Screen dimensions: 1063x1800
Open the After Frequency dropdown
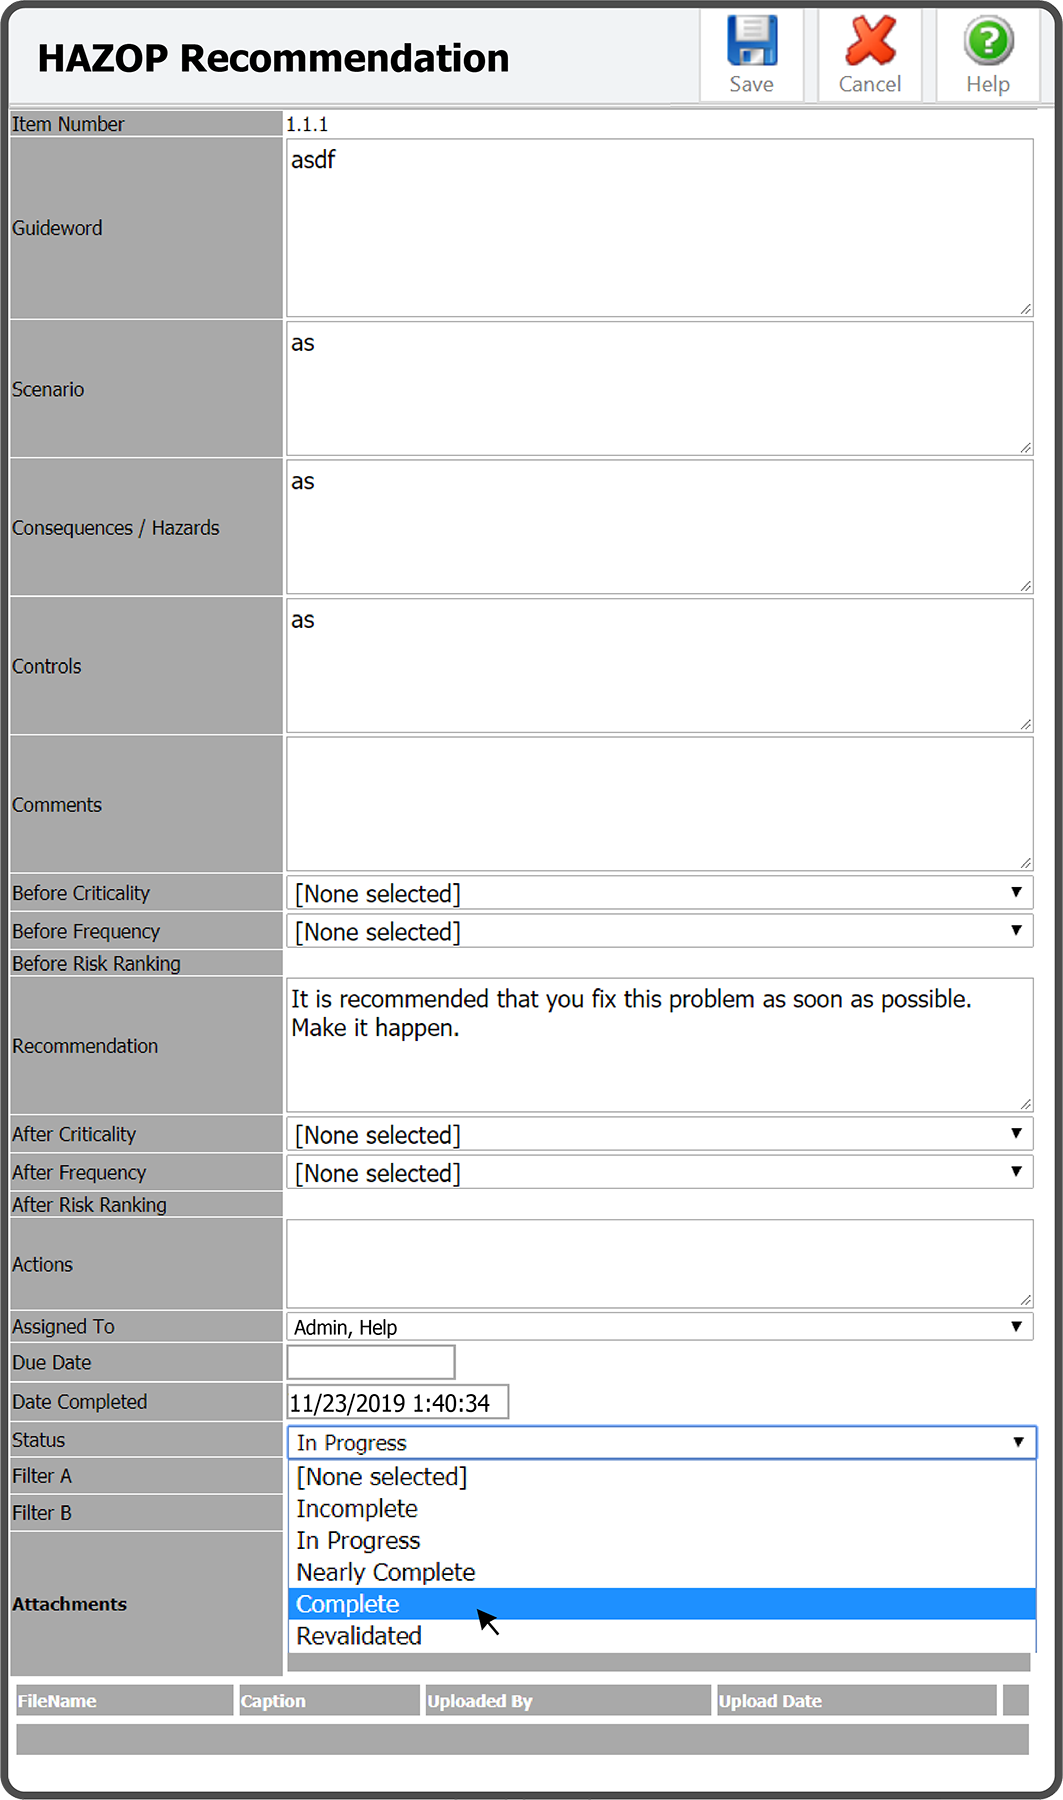(659, 1172)
